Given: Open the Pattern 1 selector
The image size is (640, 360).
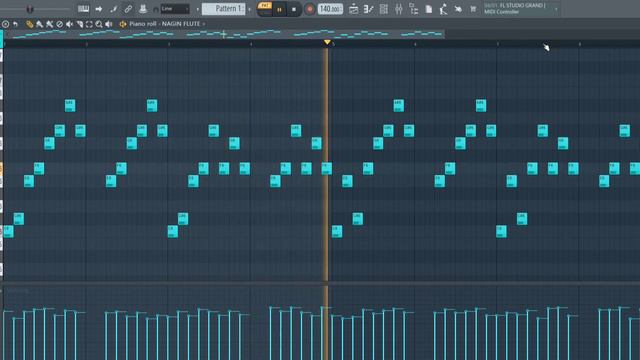Looking at the screenshot, I should (x=223, y=9).
